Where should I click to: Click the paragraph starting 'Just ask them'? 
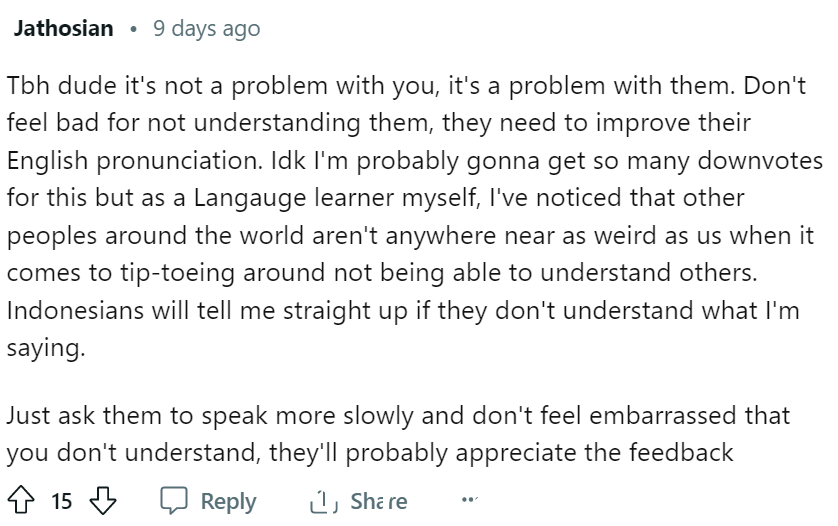pos(398,434)
